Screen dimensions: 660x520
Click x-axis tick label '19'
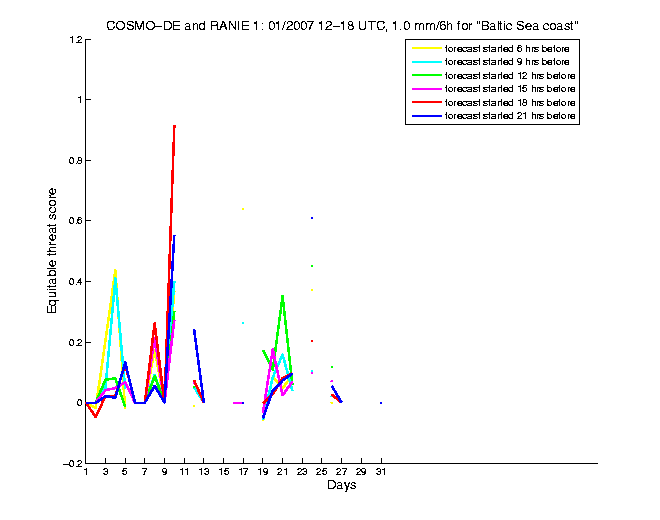[263, 472]
